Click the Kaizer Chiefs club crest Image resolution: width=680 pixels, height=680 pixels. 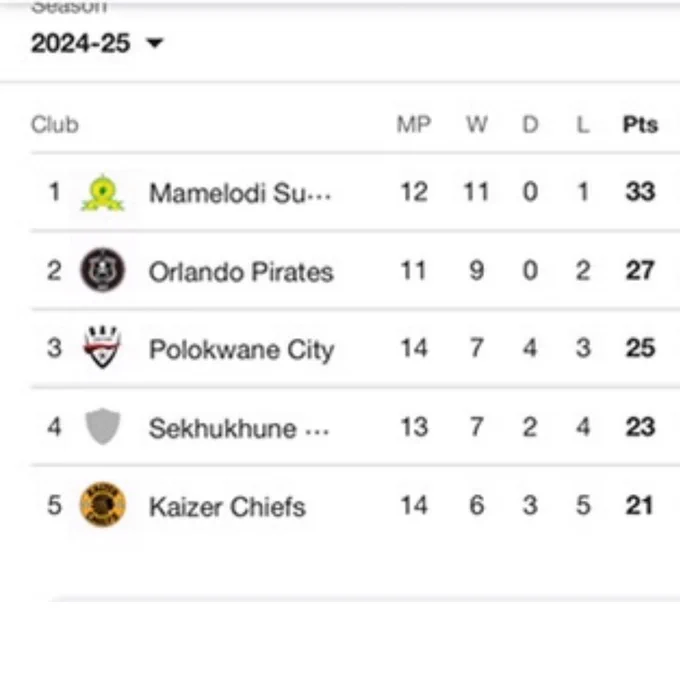click(x=102, y=505)
